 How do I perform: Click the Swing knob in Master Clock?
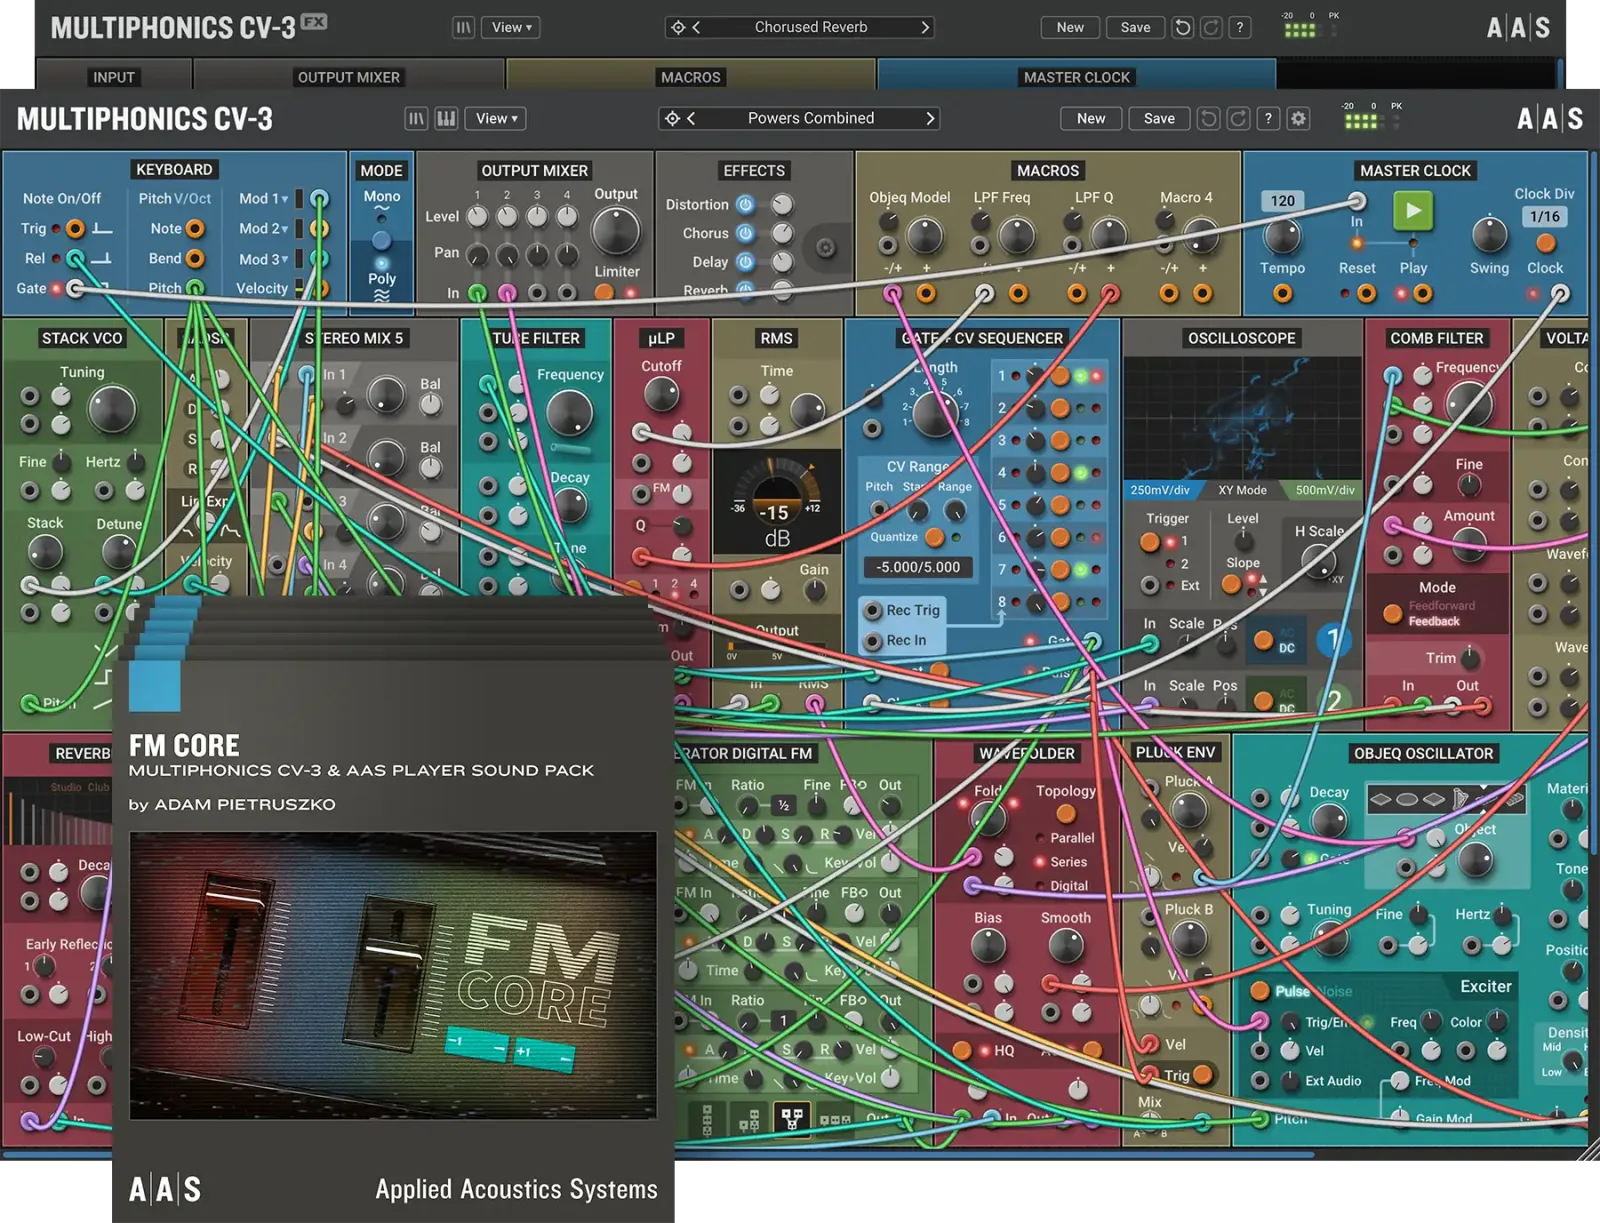(1489, 236)
